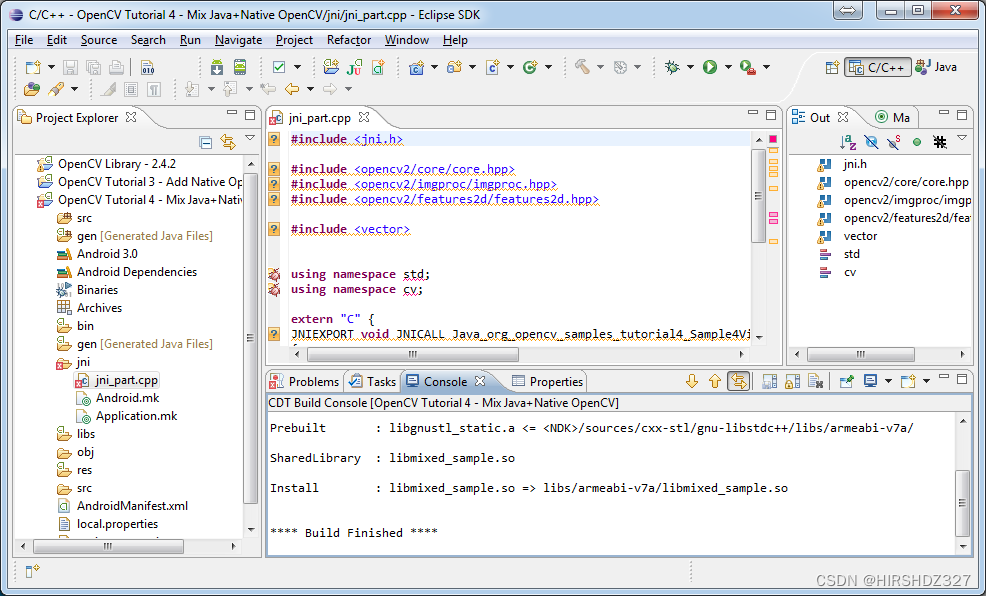The height and width of the screenshot is (596, 986).
Task: Click Display Selected Console monitor icon
Action: pos(870,381)
